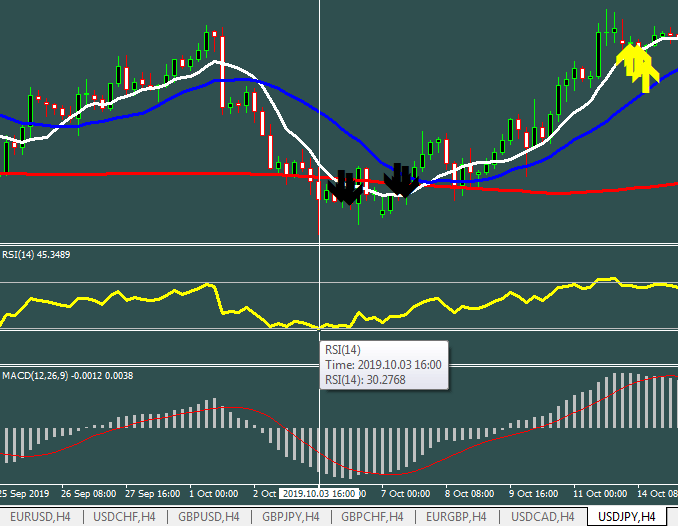Screen dimensions: 678x526
Task: Open the USDCHF,H4 chart tab
Action: pyautogui.click(x=123, y=516)
